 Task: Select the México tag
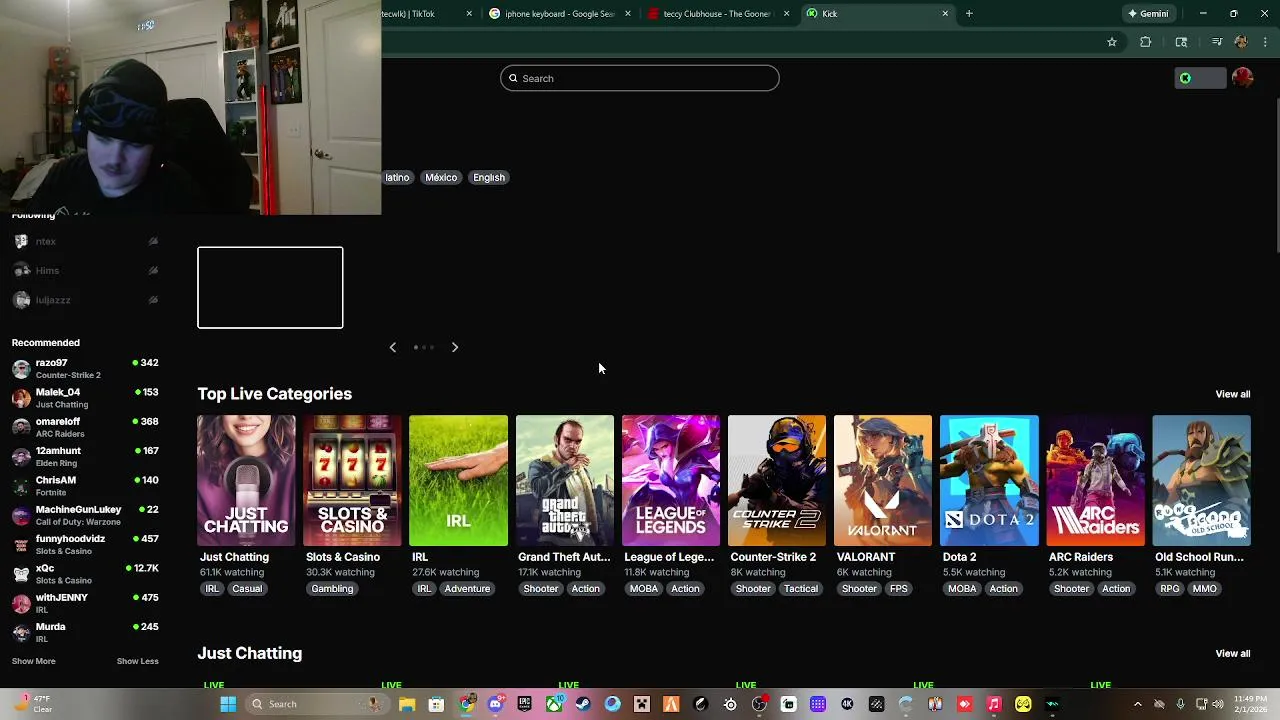[x=441, y=177]
